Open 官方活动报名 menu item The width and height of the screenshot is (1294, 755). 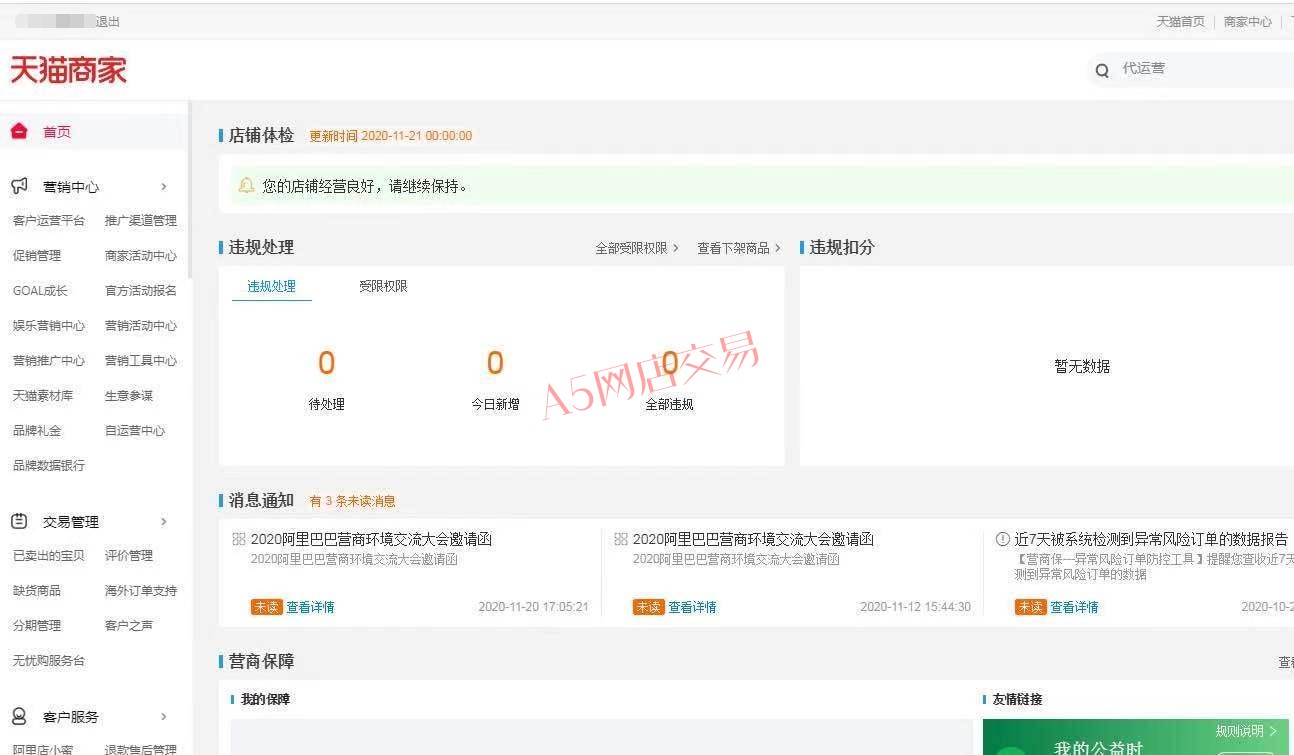141,290
